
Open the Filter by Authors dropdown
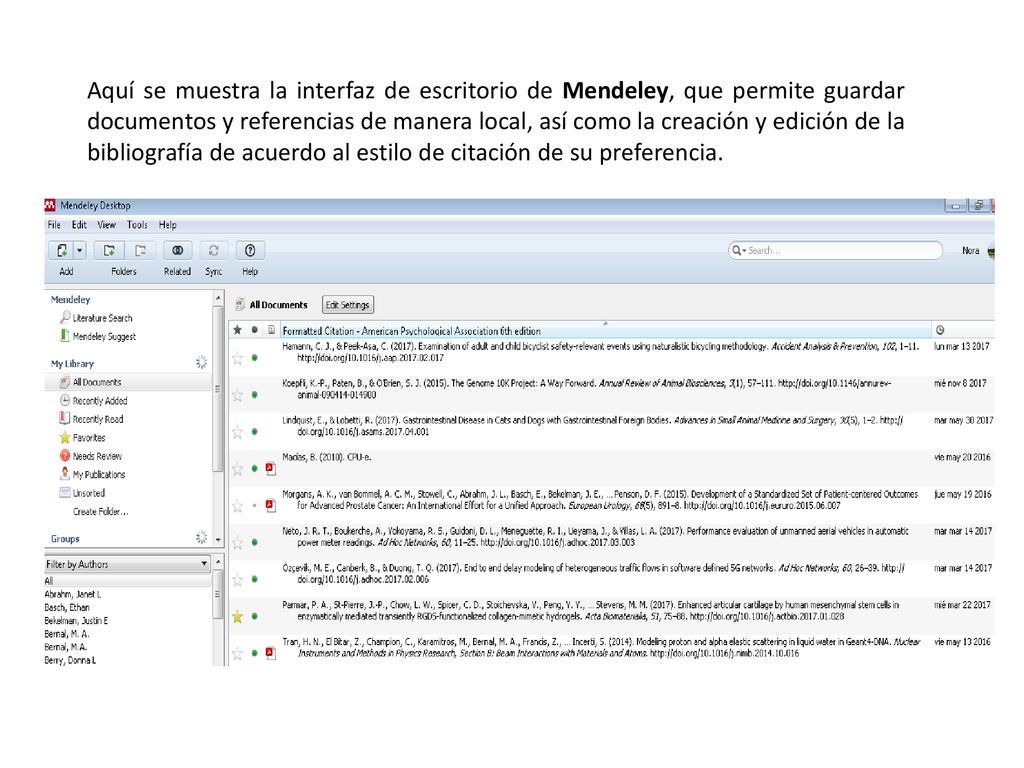[x=127, y=564]
